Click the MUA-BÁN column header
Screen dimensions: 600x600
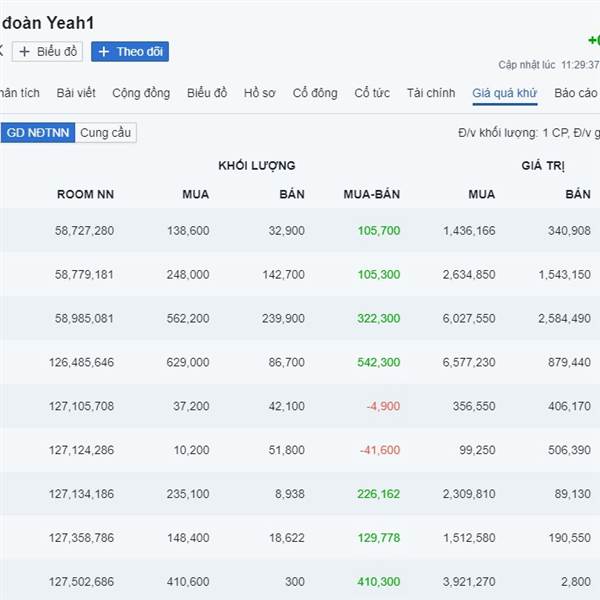[x=372, y=194]
